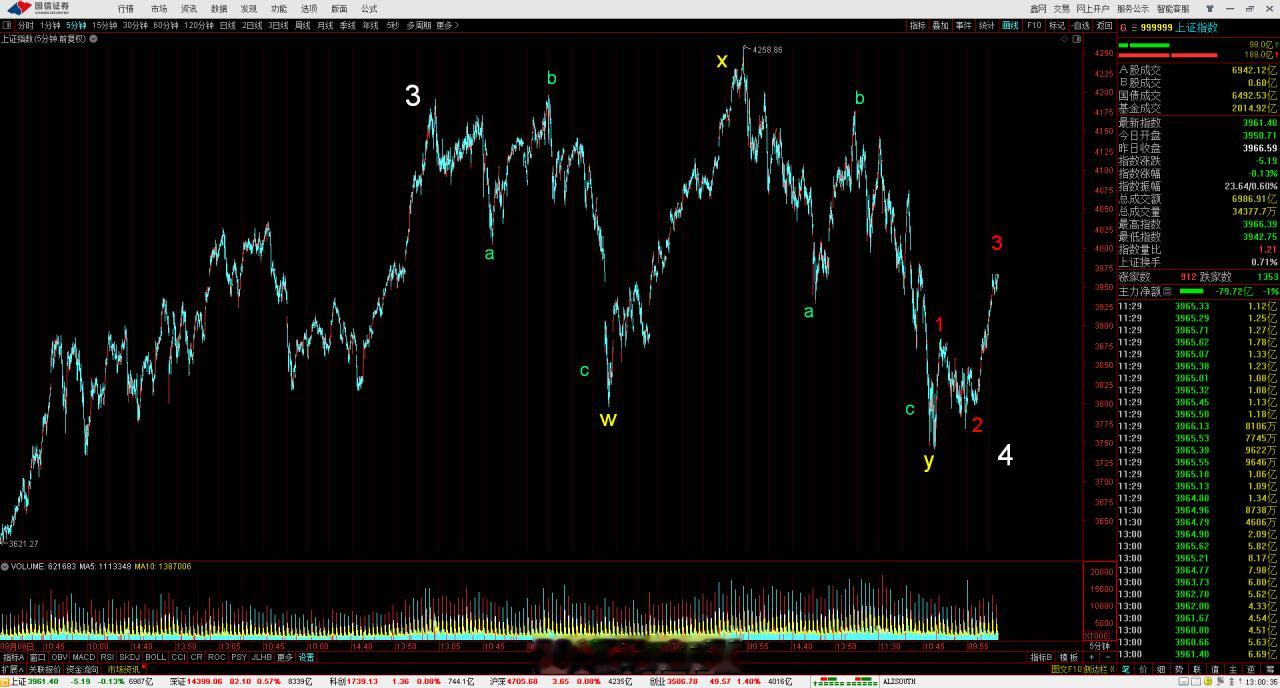Open the 行情 menu
1280x688 pixels.
pos(126,8)
